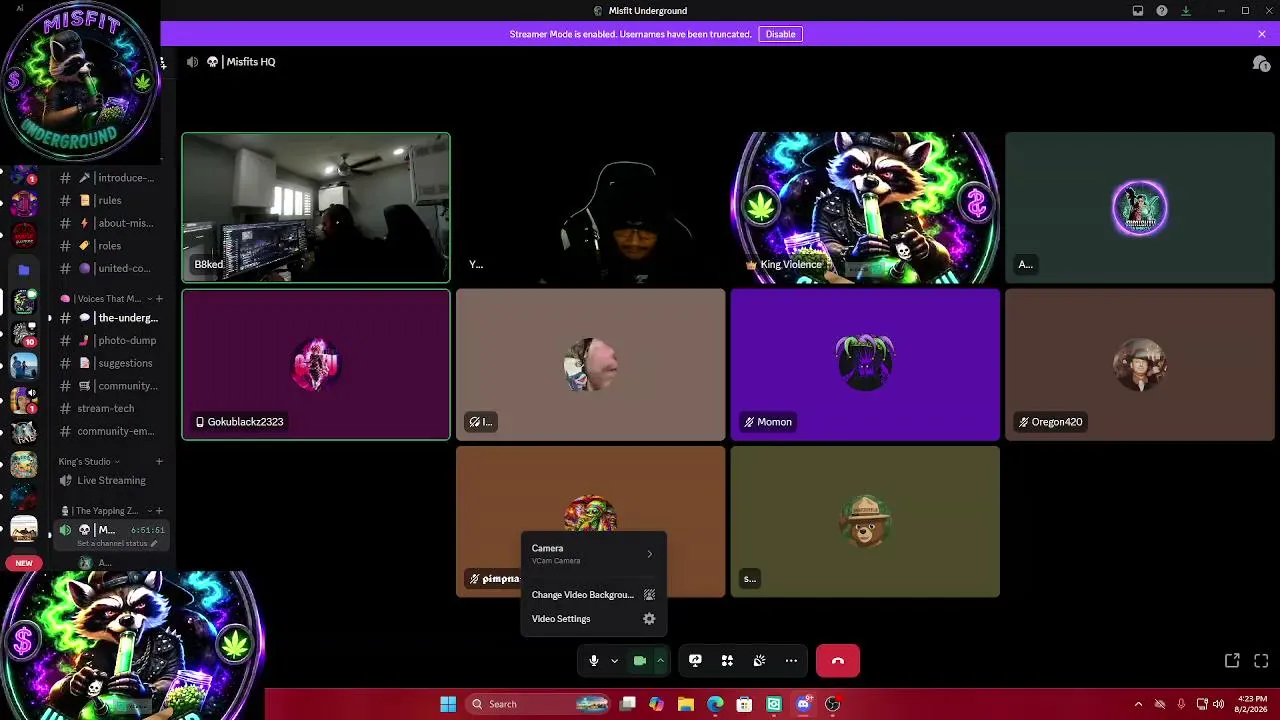Screen dimensions: 1280x720
Task: Open Camera submenu showing VCam Camera
Action: point(593,554)
